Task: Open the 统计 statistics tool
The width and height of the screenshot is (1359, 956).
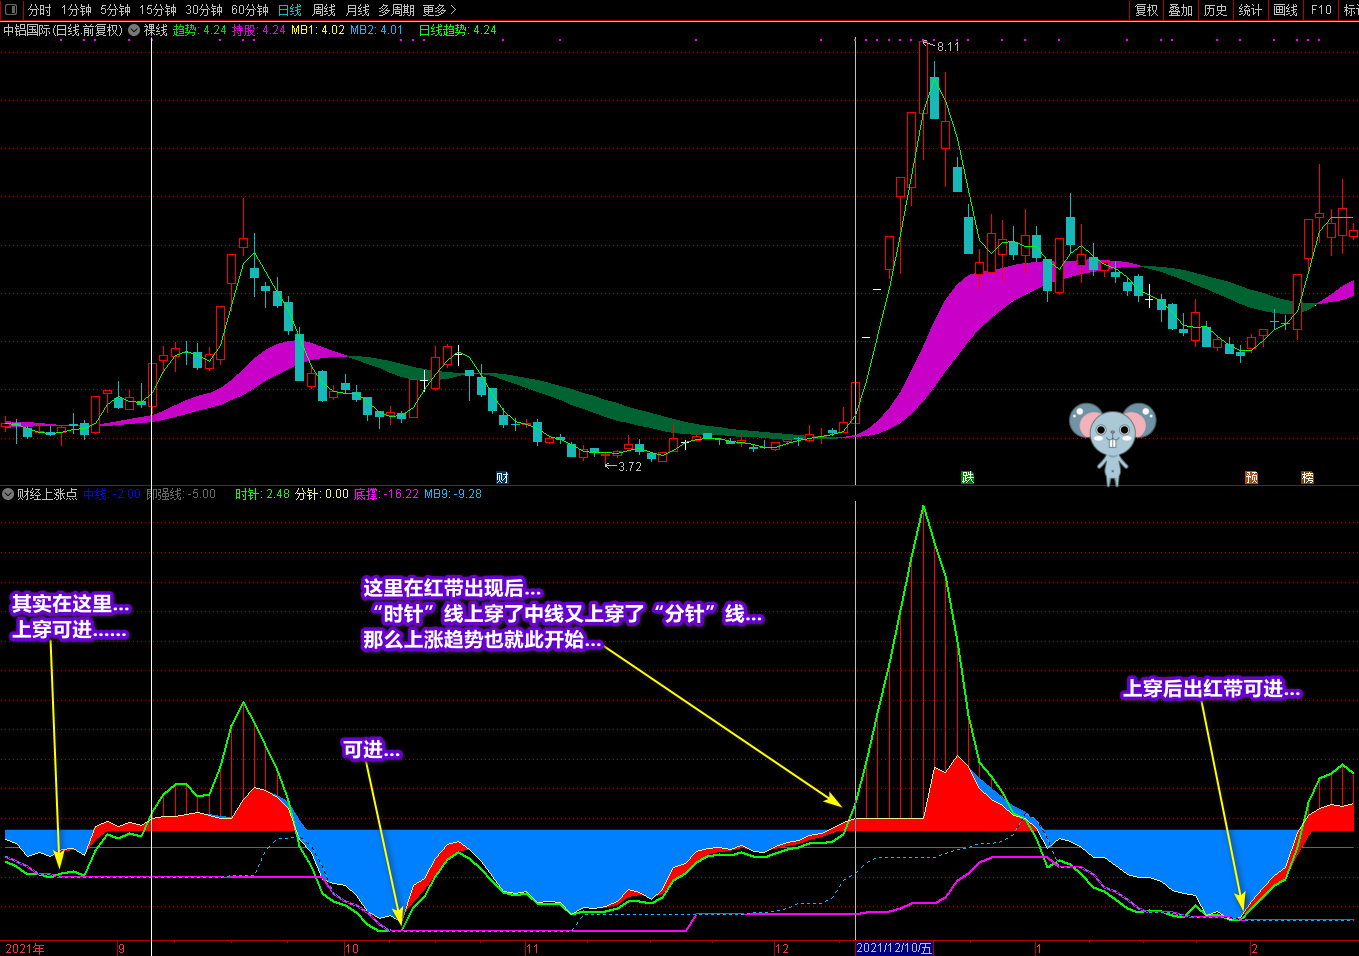Action: point(1250,10)
